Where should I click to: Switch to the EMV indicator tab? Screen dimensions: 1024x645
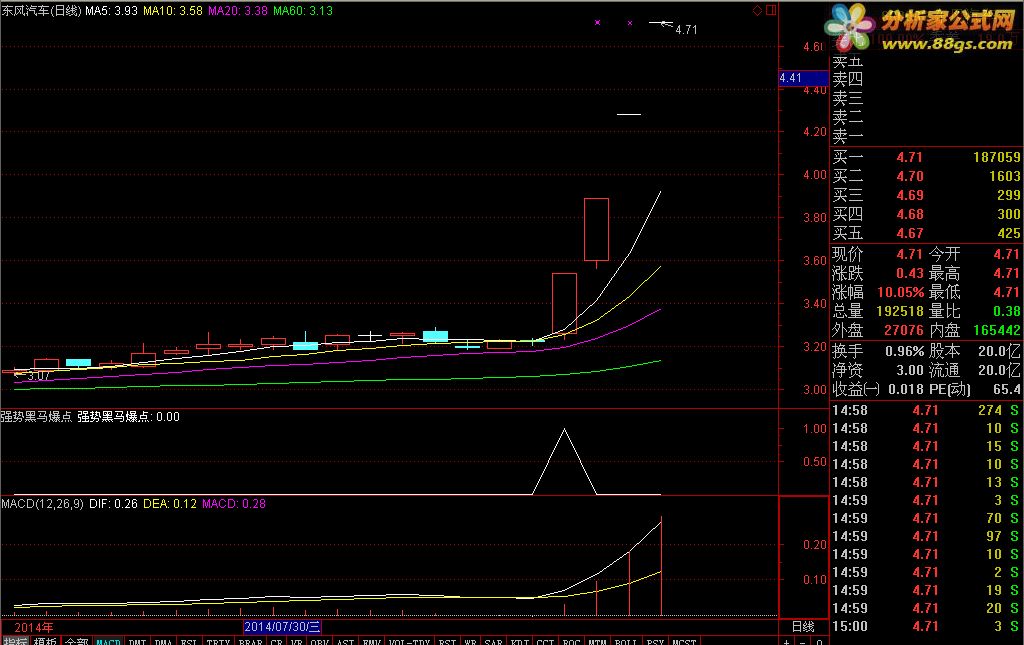(372, 642)
